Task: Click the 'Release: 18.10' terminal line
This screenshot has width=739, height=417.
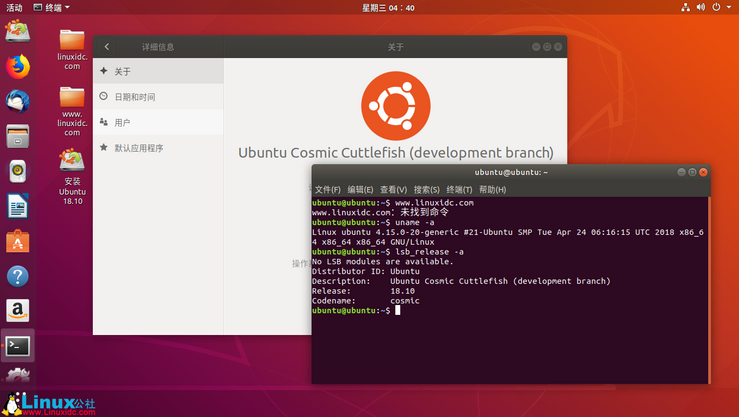Action: (363, 291)
